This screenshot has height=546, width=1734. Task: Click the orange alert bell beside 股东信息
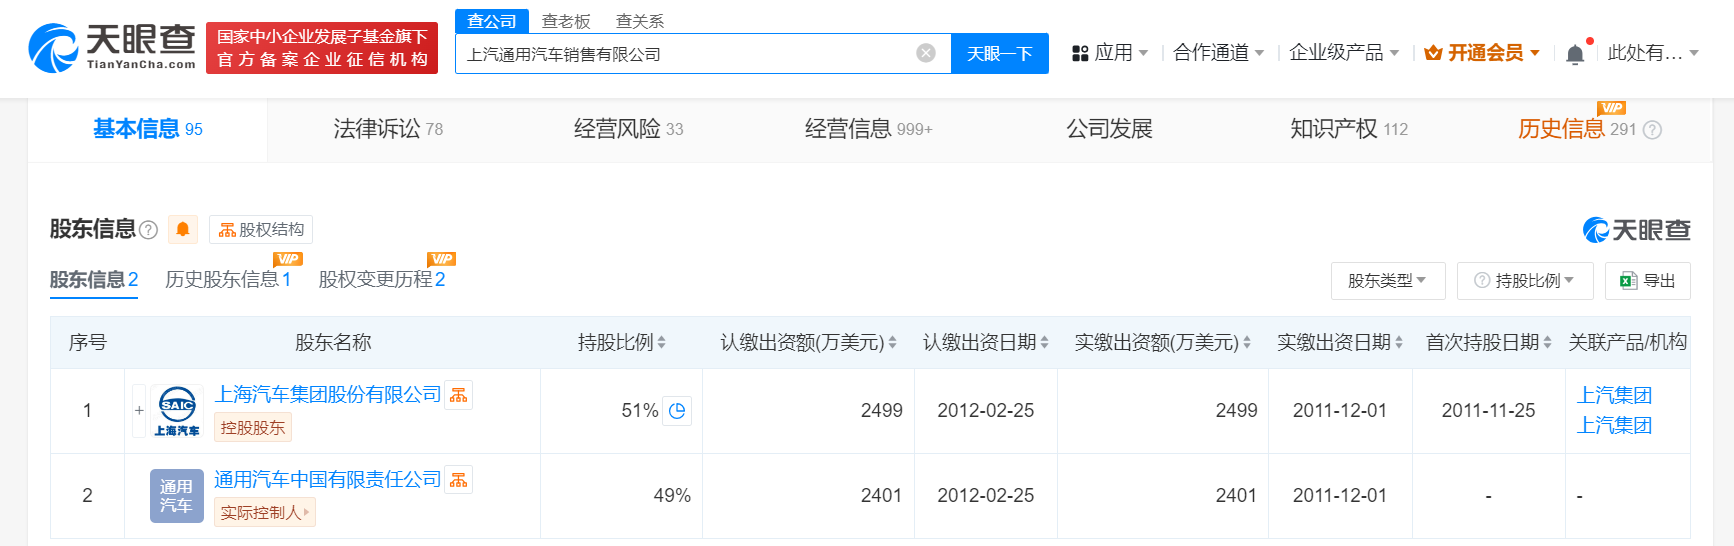pyautogui.click(x=183, y=229)
